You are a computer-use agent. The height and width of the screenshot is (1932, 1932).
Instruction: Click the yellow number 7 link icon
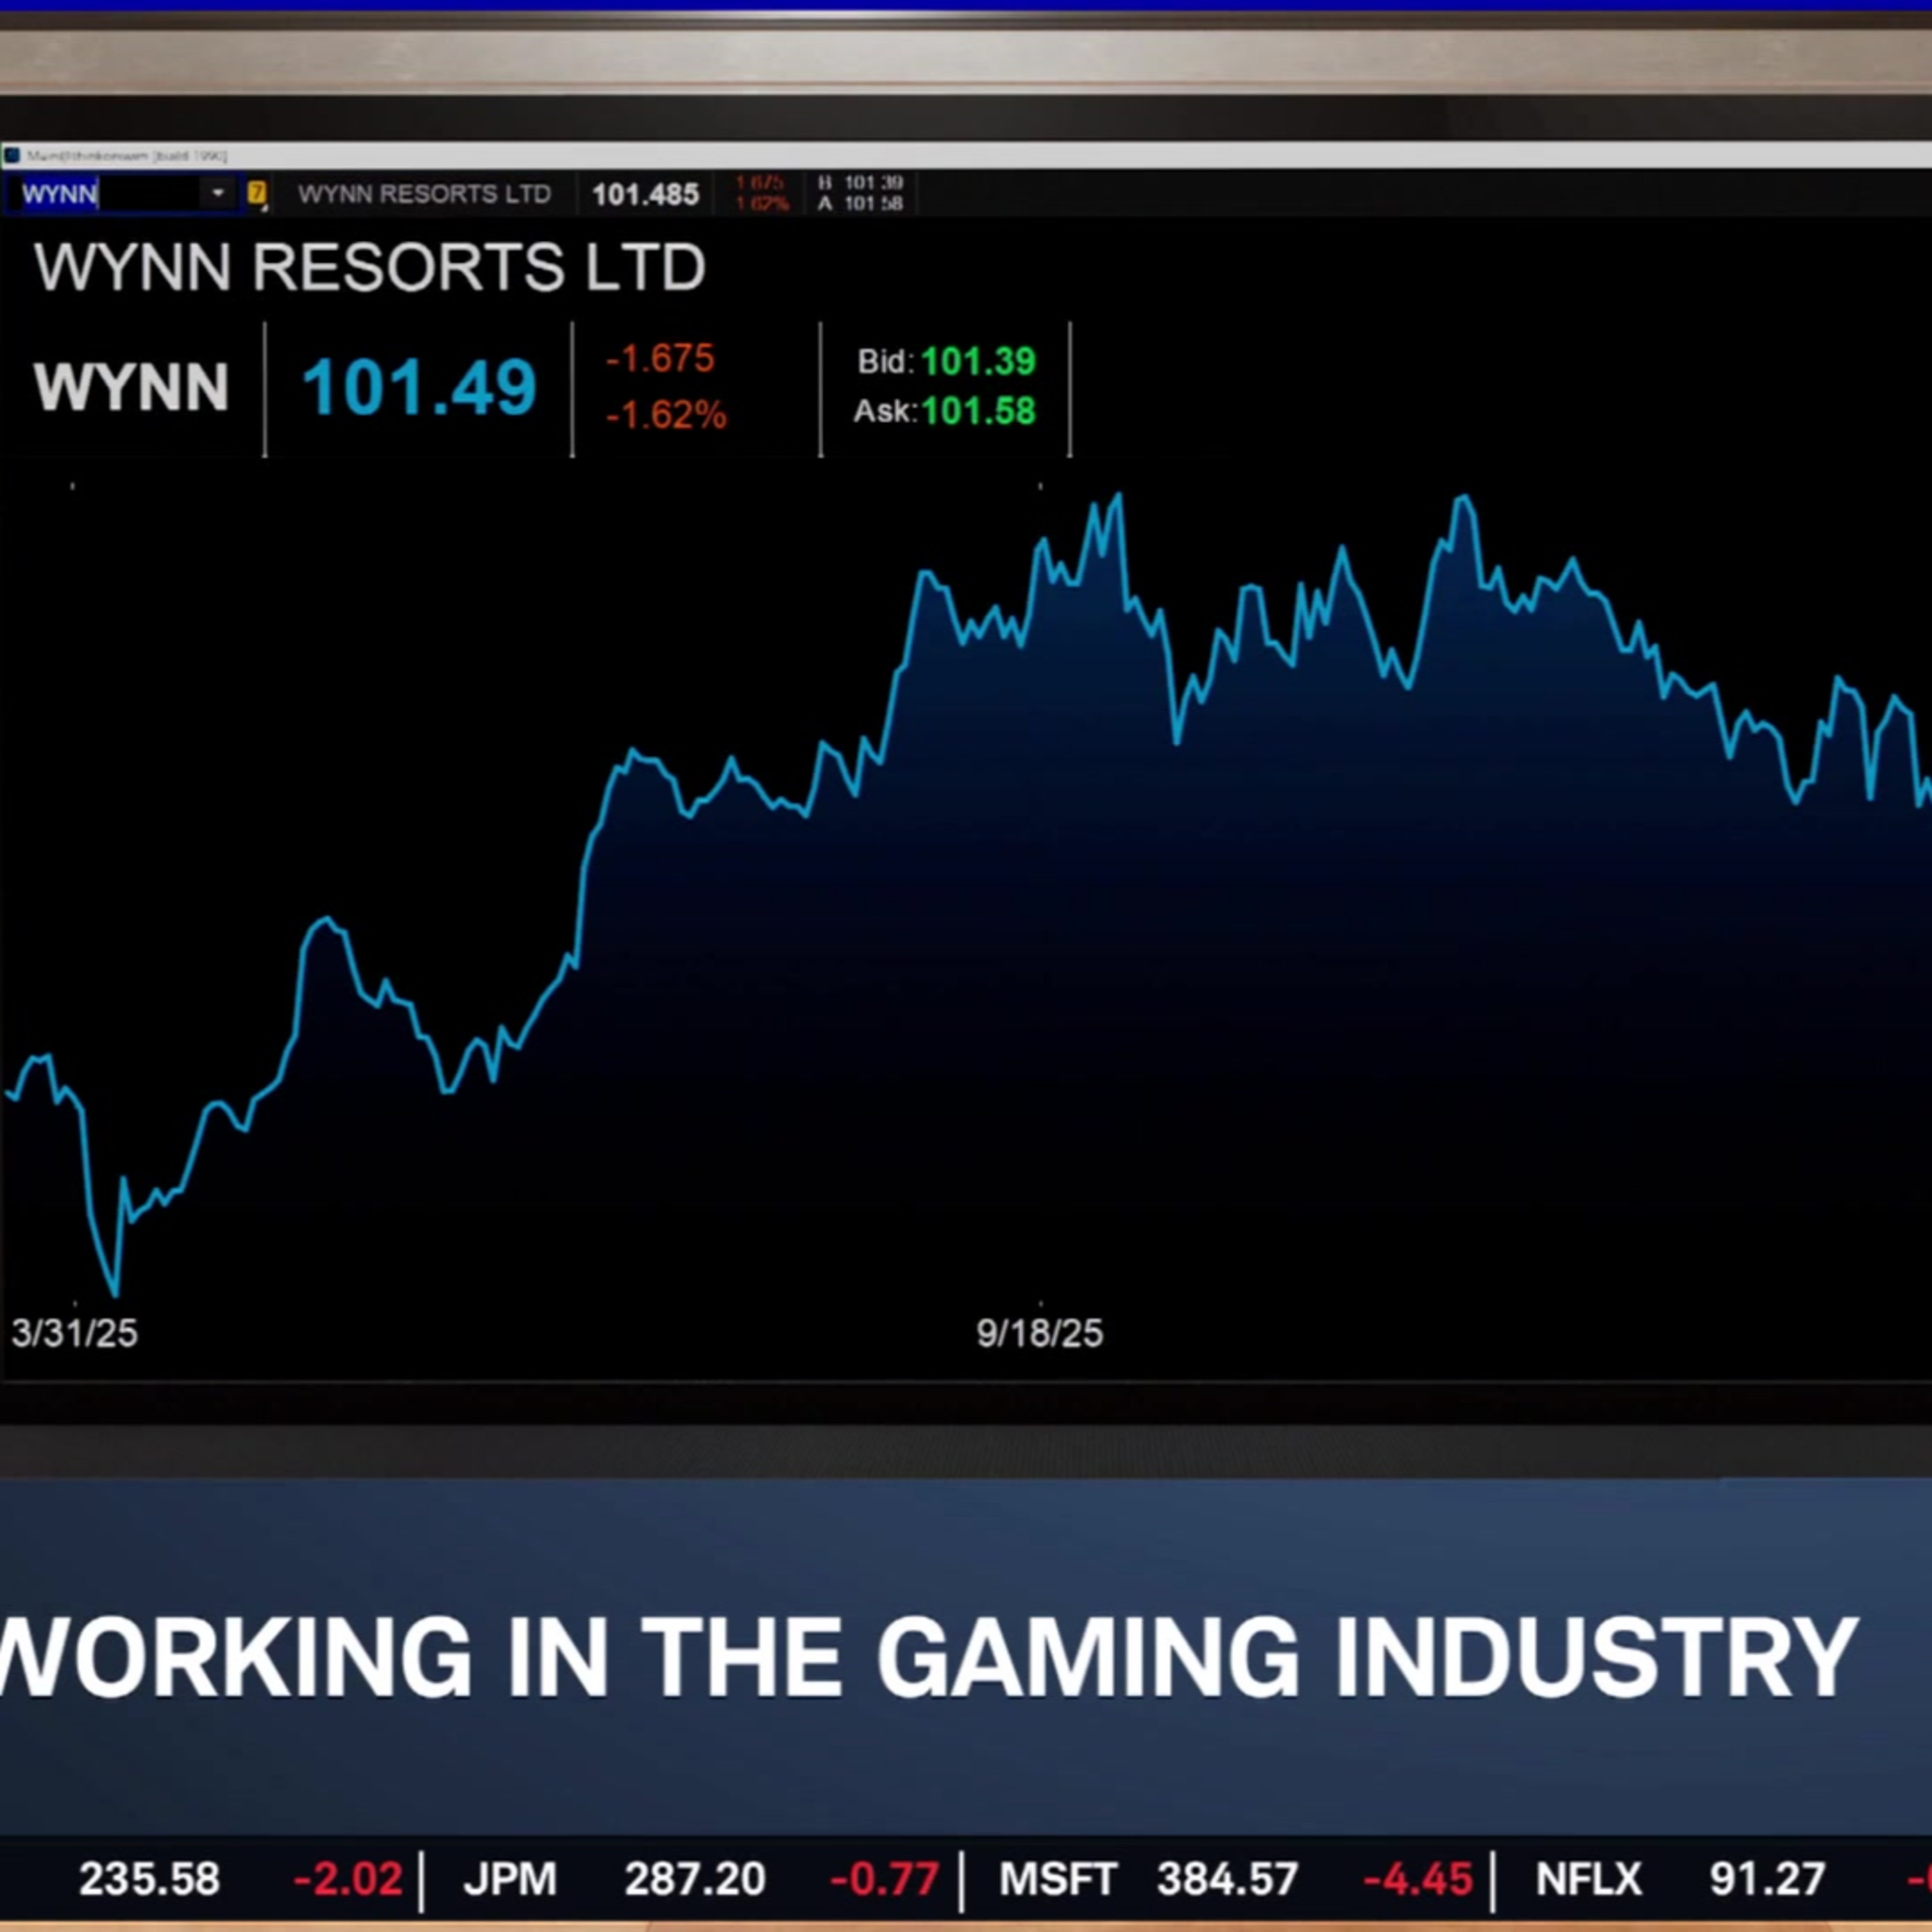[x=257, y=193]
